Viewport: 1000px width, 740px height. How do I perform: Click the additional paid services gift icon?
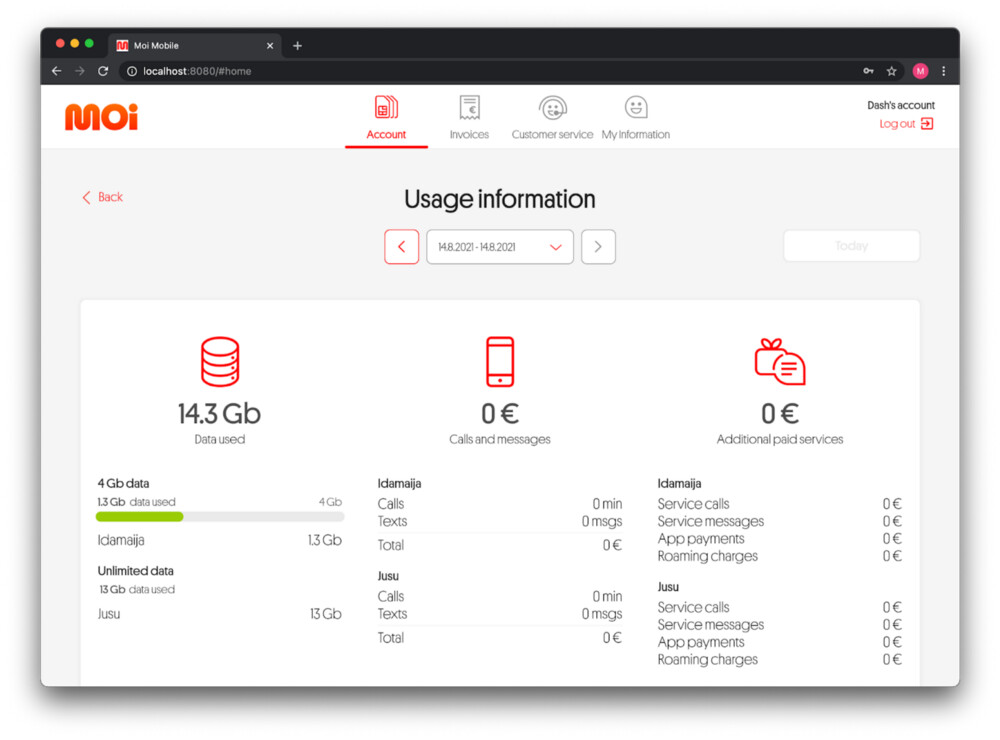click(x=779, y=362)
